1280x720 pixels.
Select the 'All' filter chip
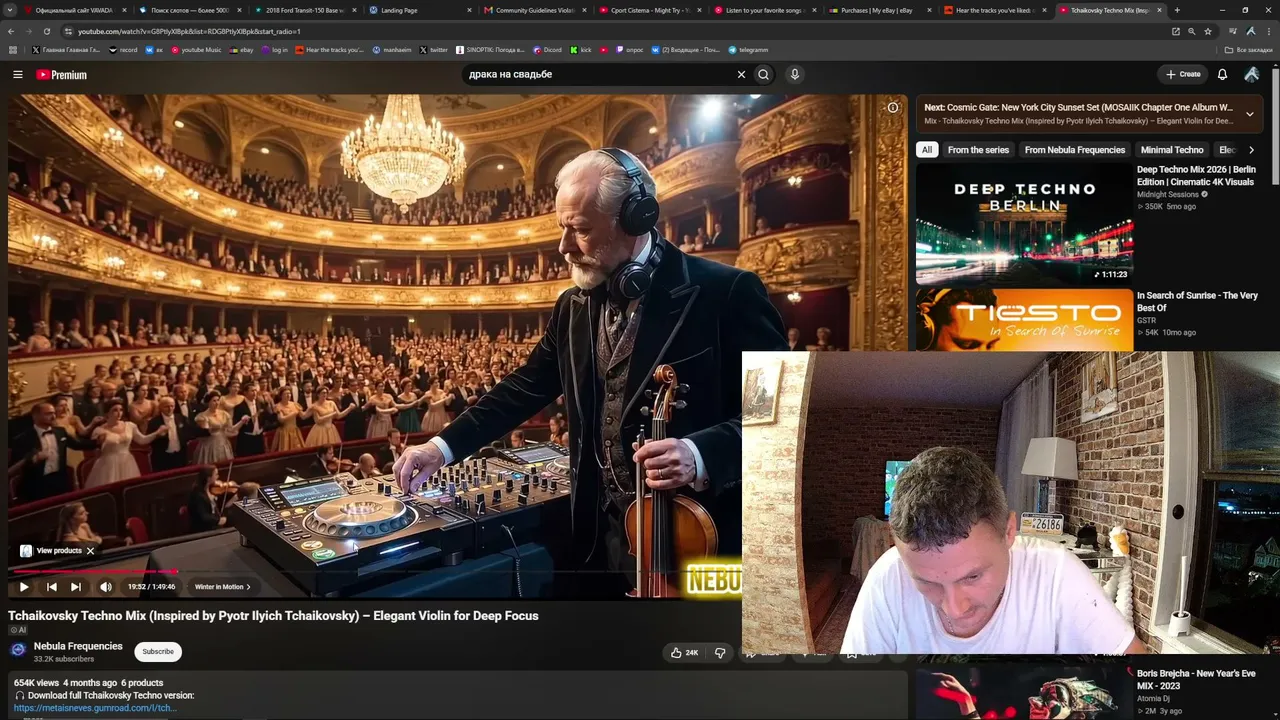tap(927, 150)
